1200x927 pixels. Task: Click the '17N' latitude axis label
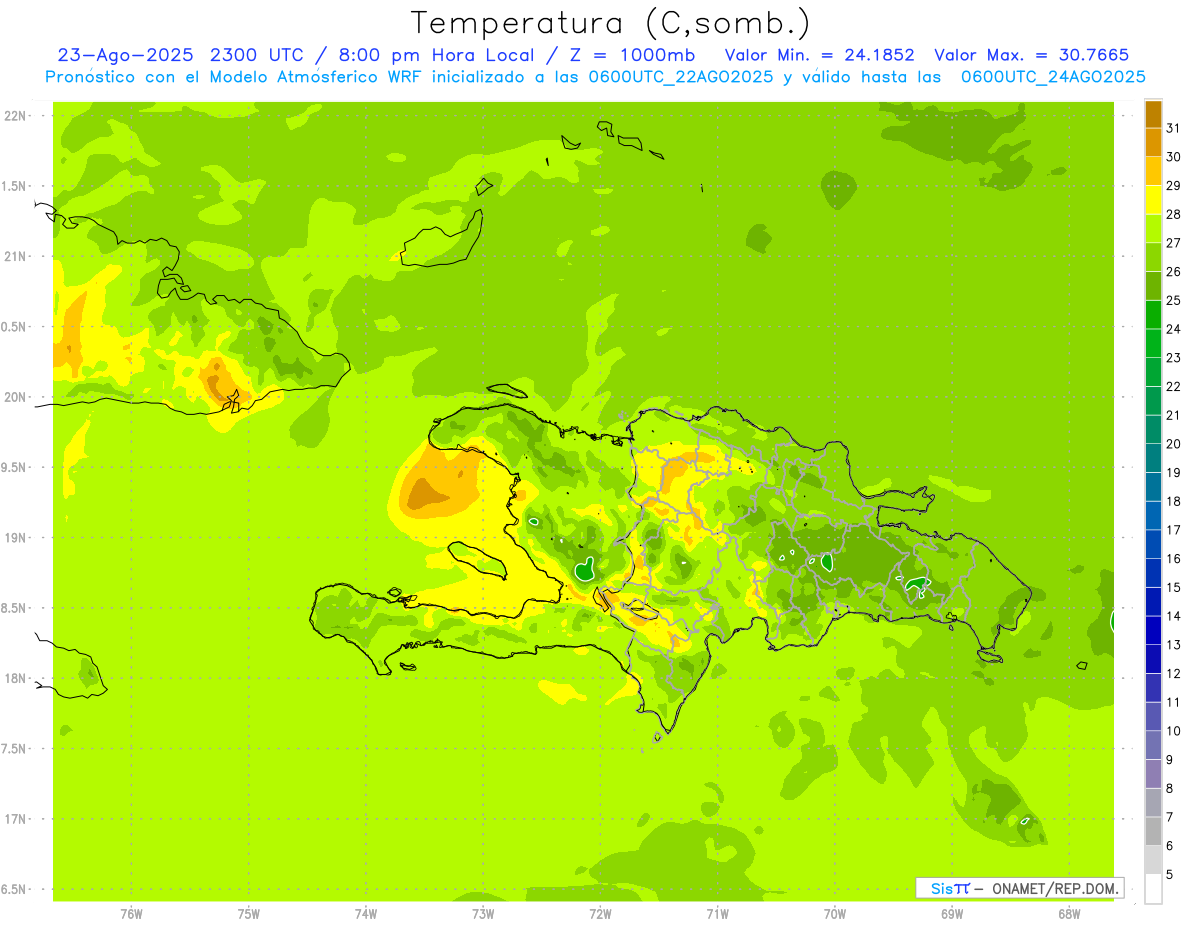[15, 819]
